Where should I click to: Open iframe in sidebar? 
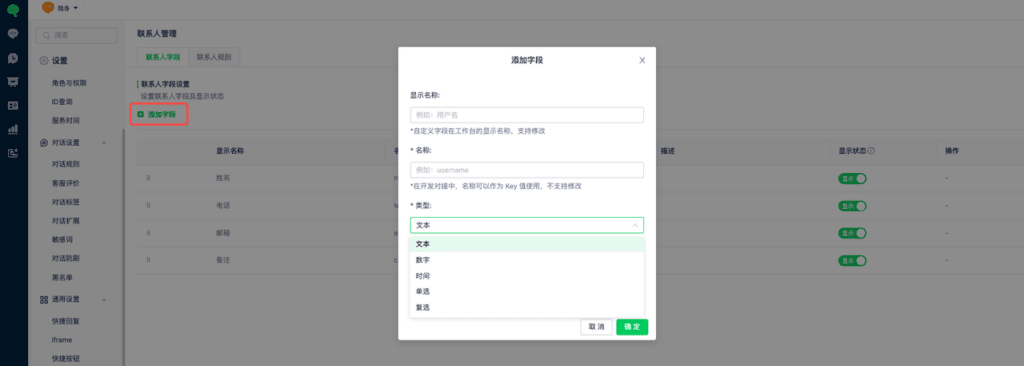click(61, 340)
